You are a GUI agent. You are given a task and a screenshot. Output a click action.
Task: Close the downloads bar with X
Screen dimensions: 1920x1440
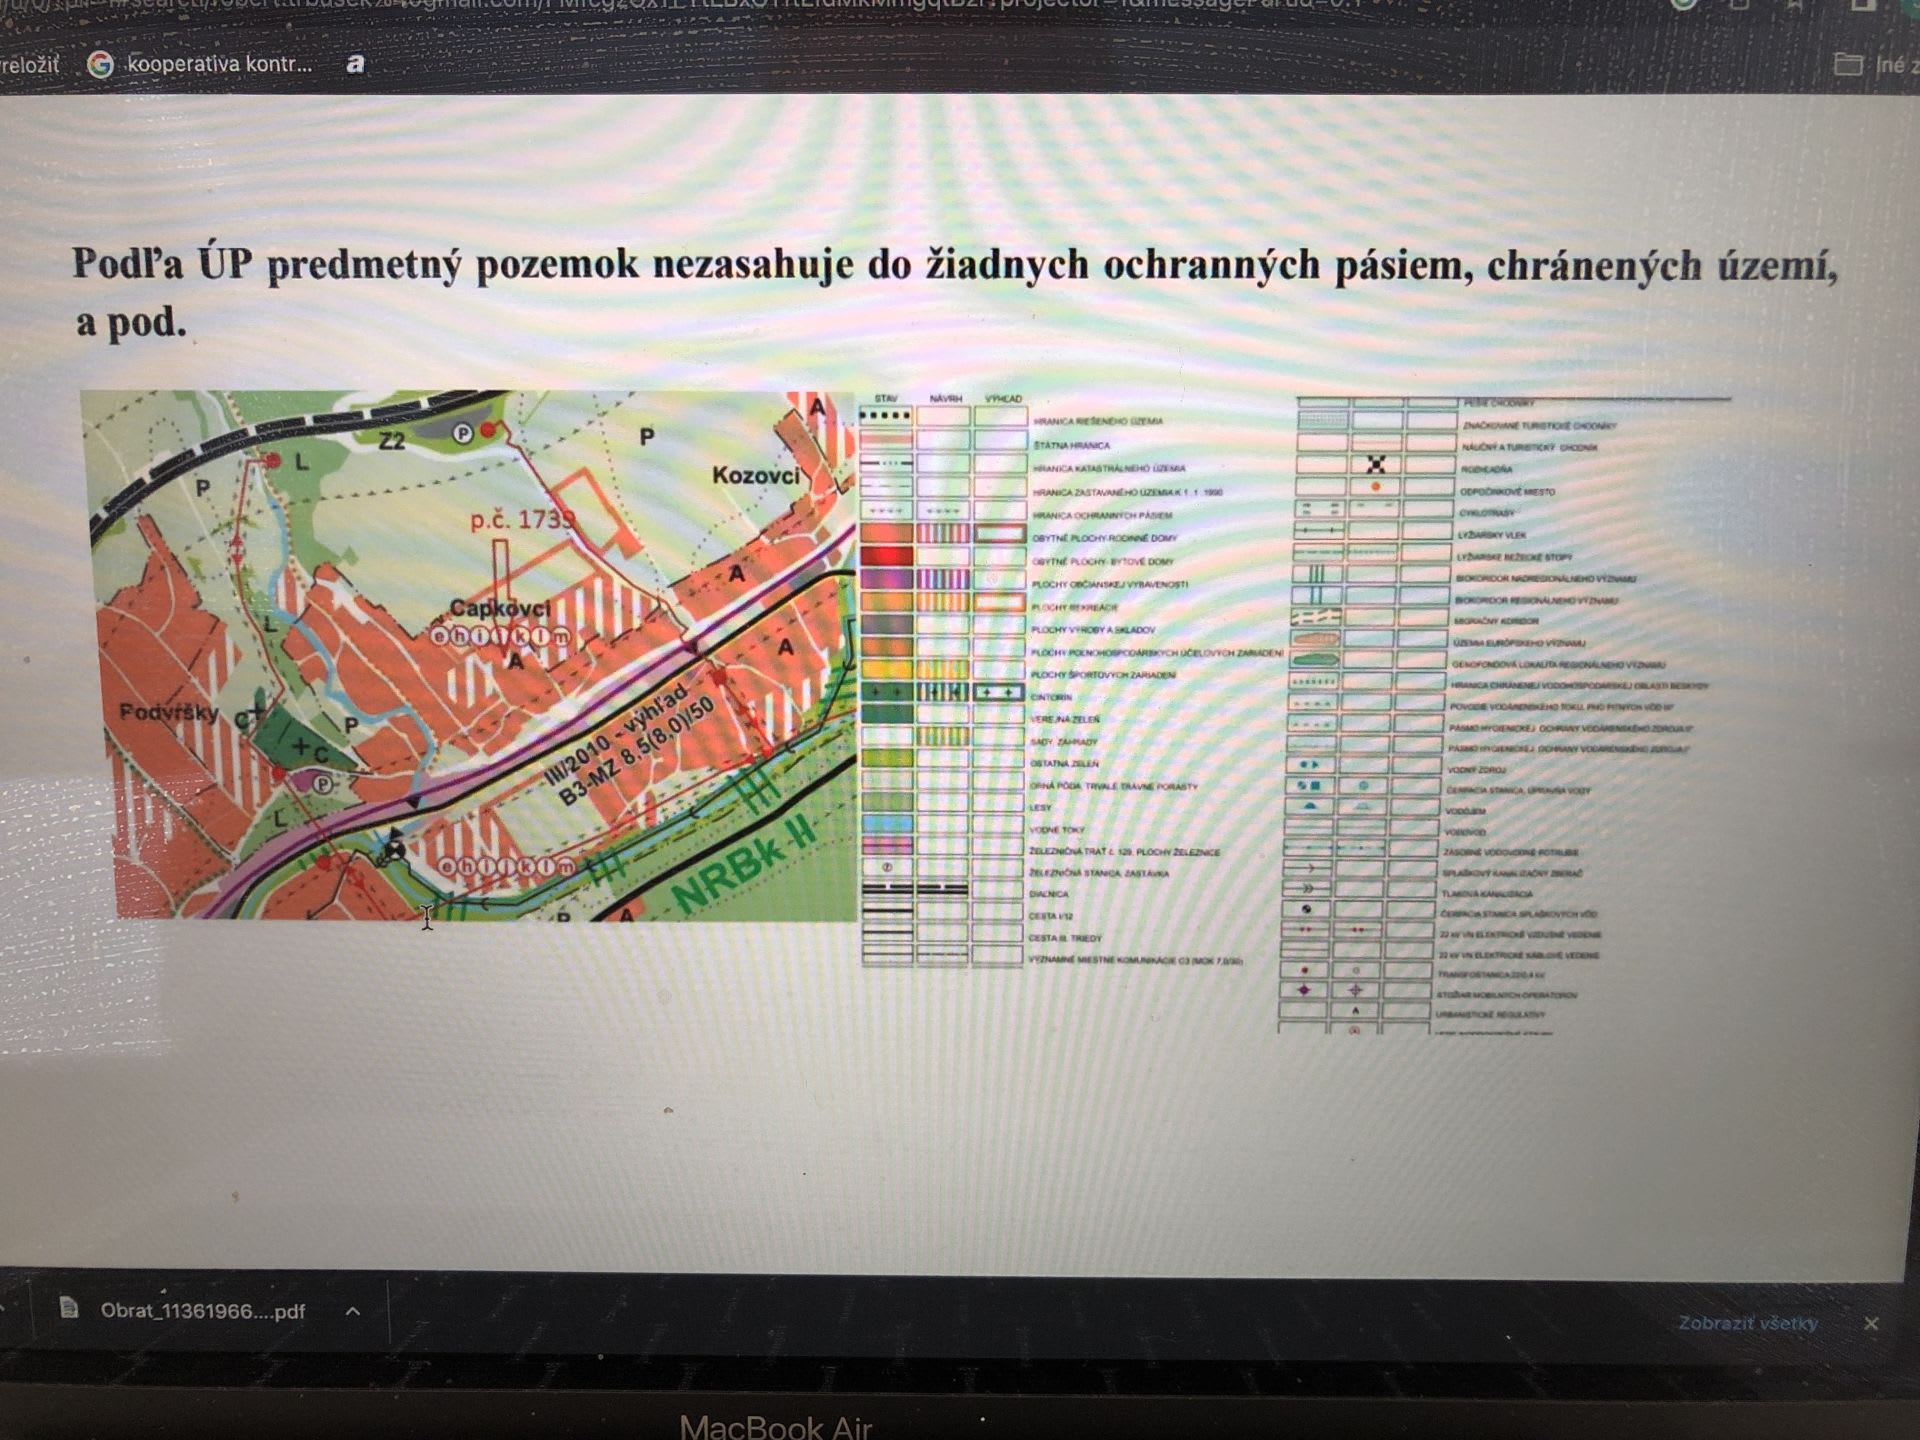pyautogui.click(x=1871, y=1323)
